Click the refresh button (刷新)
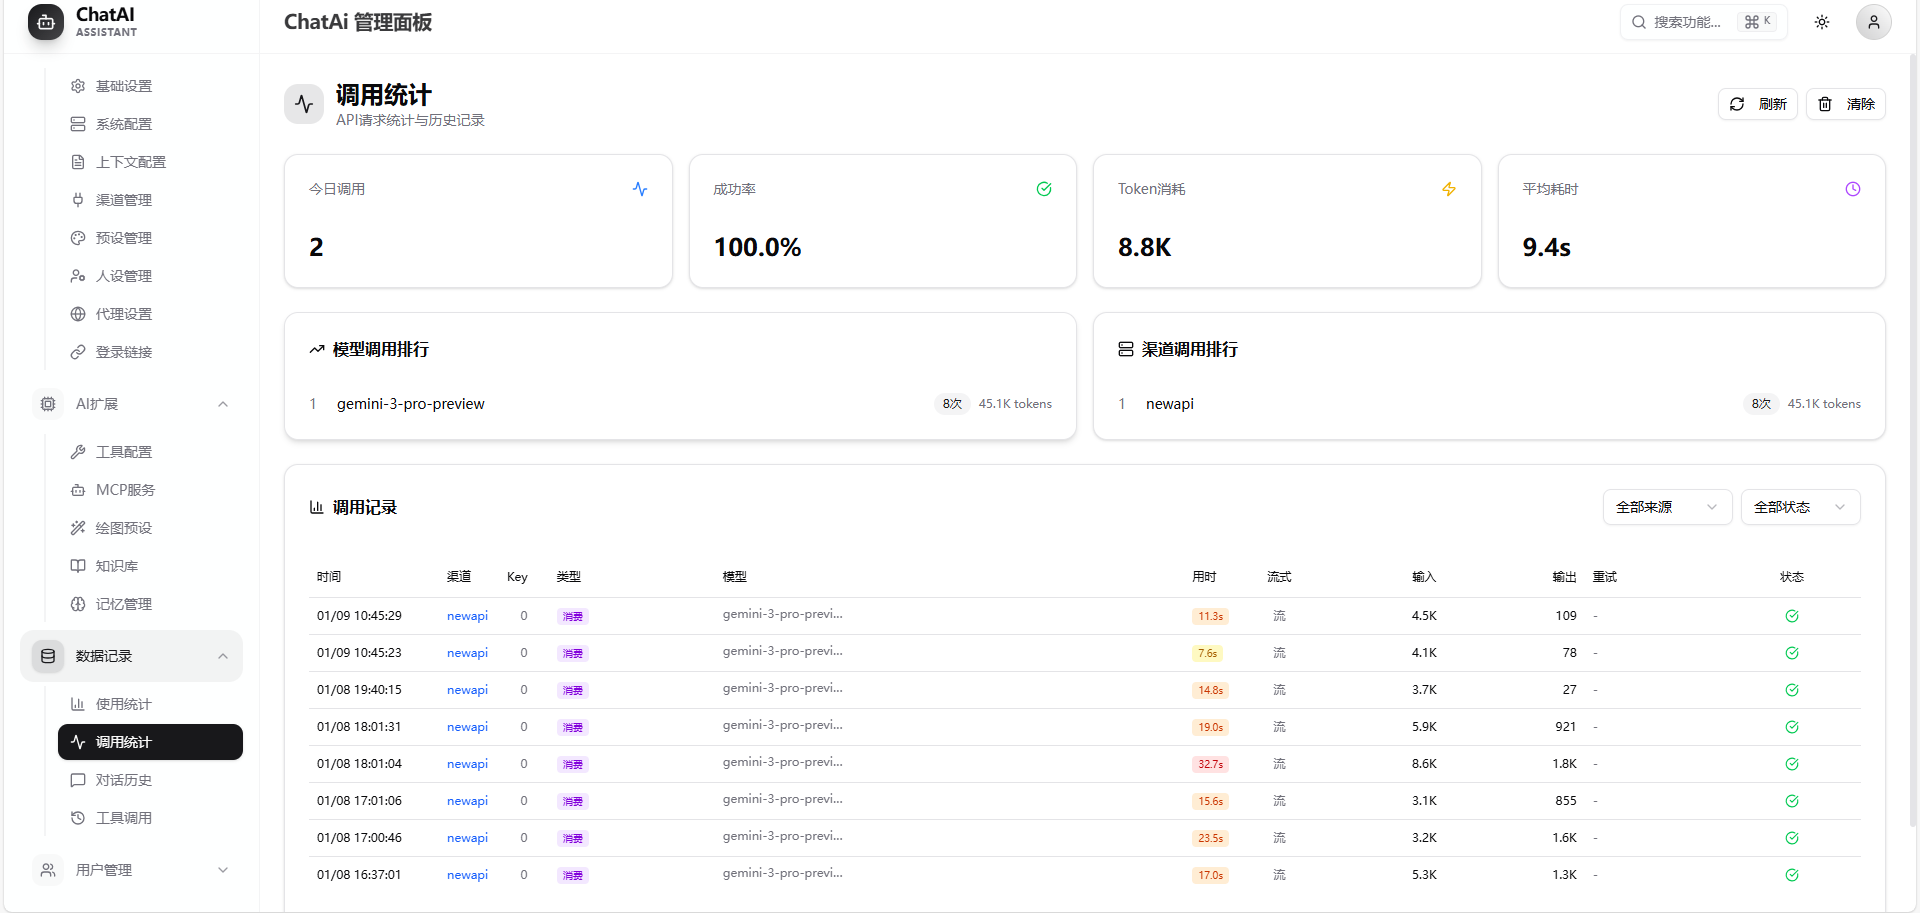The height and width of the screenshot is (913, 1920). click(x=1757, y=104)
